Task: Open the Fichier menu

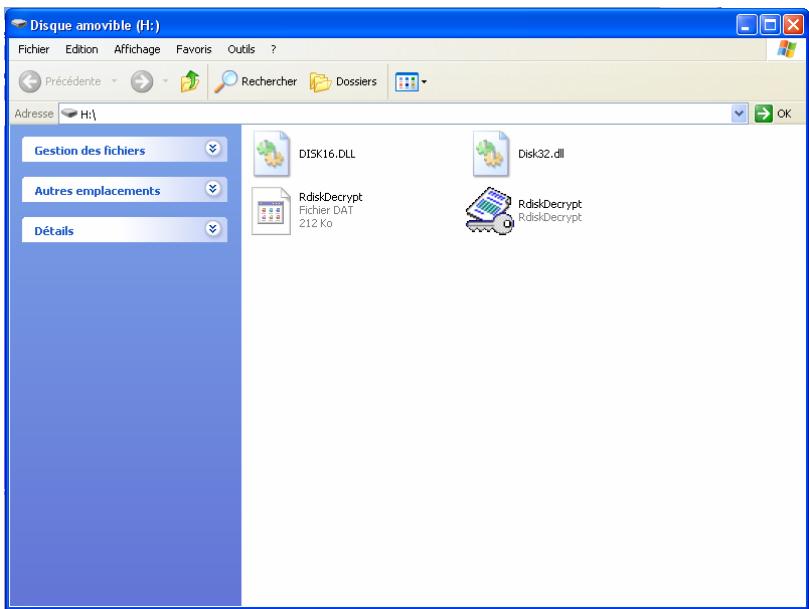Action: coord(34,50)
